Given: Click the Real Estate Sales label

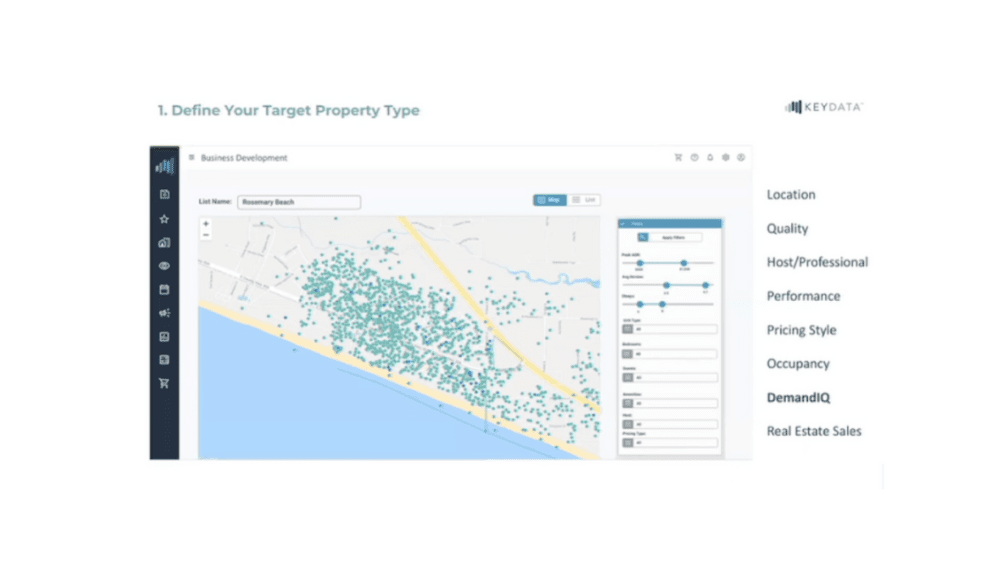Looking at the screenshot, I should [x=814, y=431].
